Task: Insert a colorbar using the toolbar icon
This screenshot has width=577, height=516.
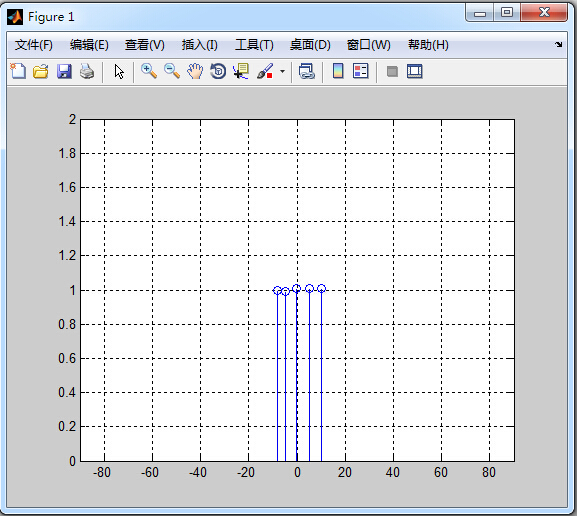Action: pyautogui.click(x=338, y=71)
